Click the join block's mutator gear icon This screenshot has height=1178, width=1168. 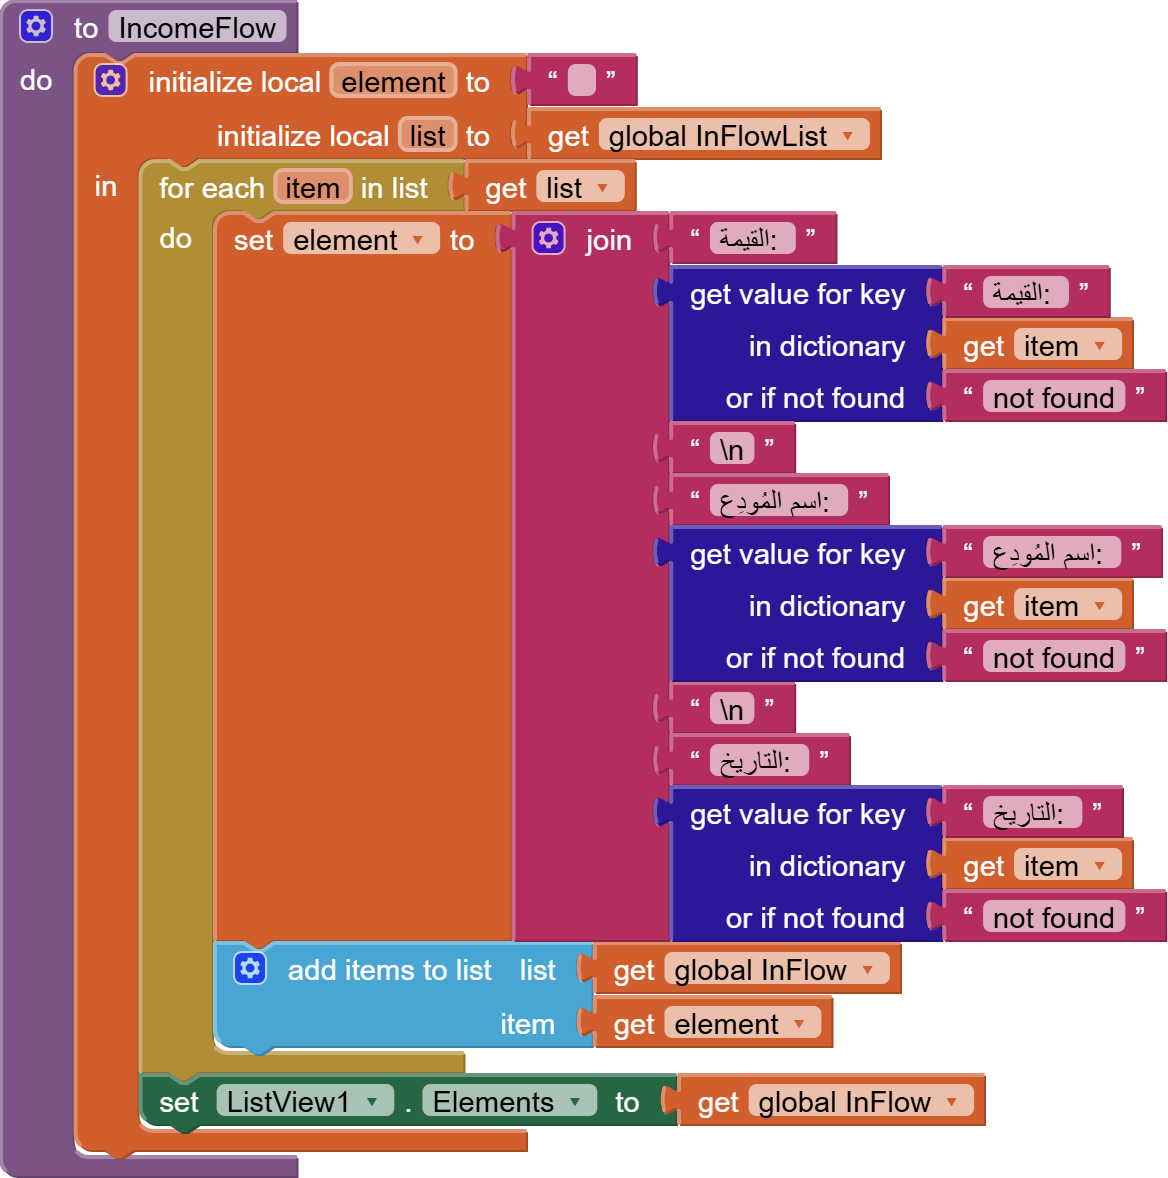point(548,239)
